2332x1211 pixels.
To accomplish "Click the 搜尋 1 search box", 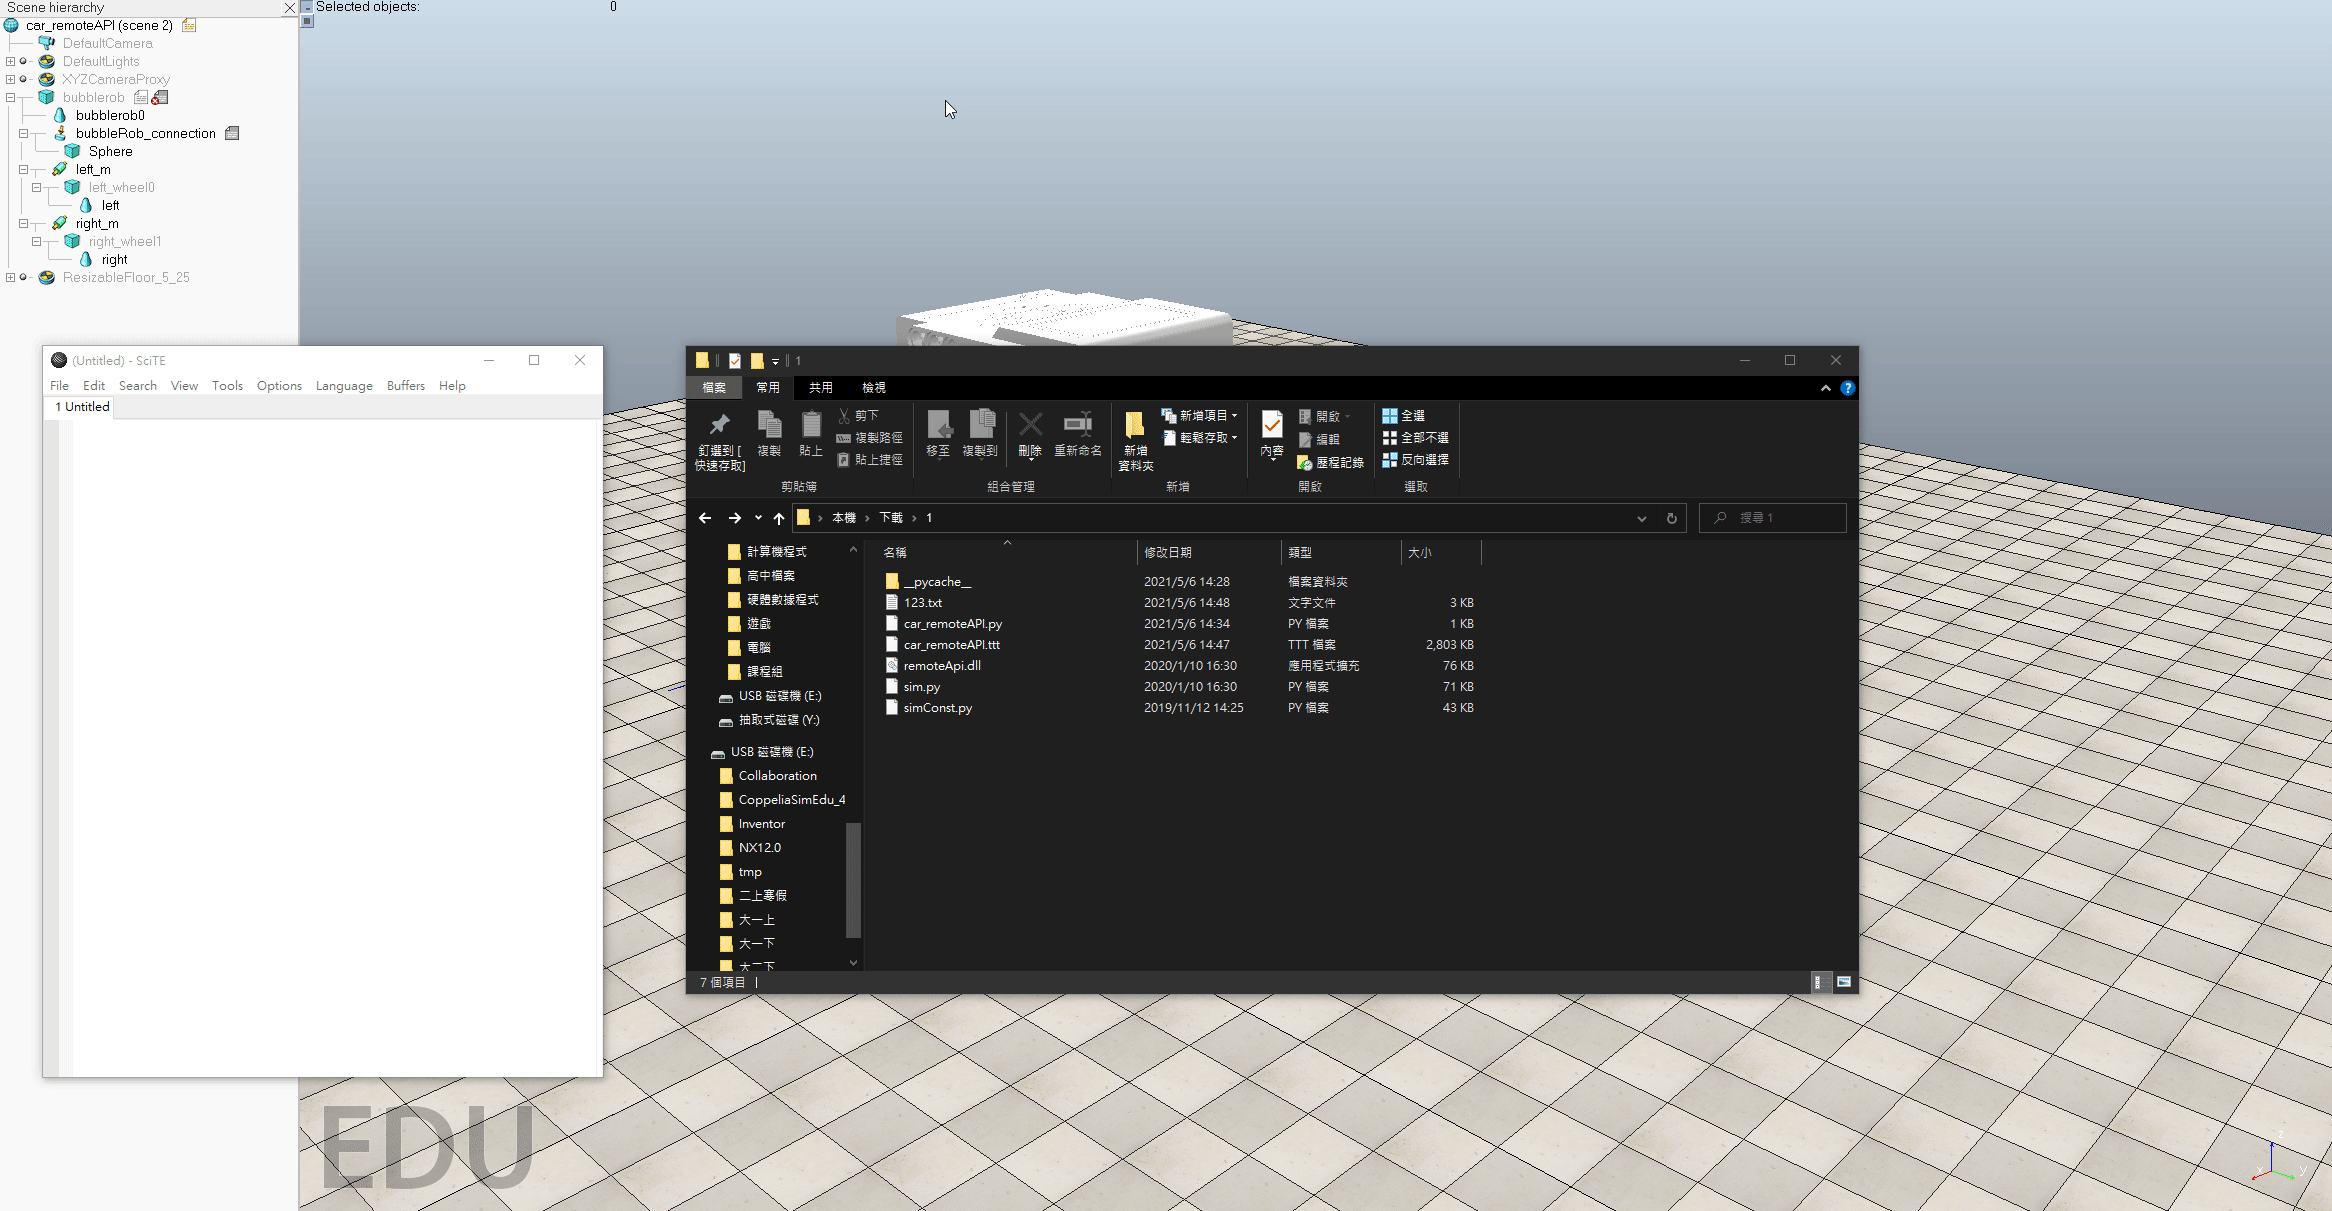I will coord(1773,518).
